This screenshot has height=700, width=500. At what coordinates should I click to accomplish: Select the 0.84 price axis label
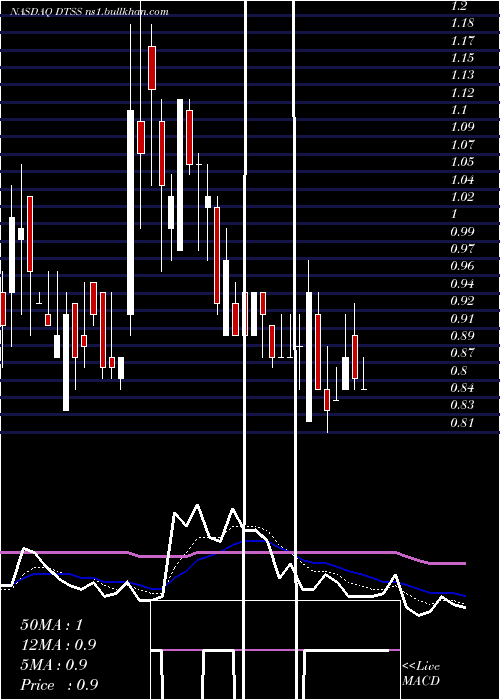462,388
